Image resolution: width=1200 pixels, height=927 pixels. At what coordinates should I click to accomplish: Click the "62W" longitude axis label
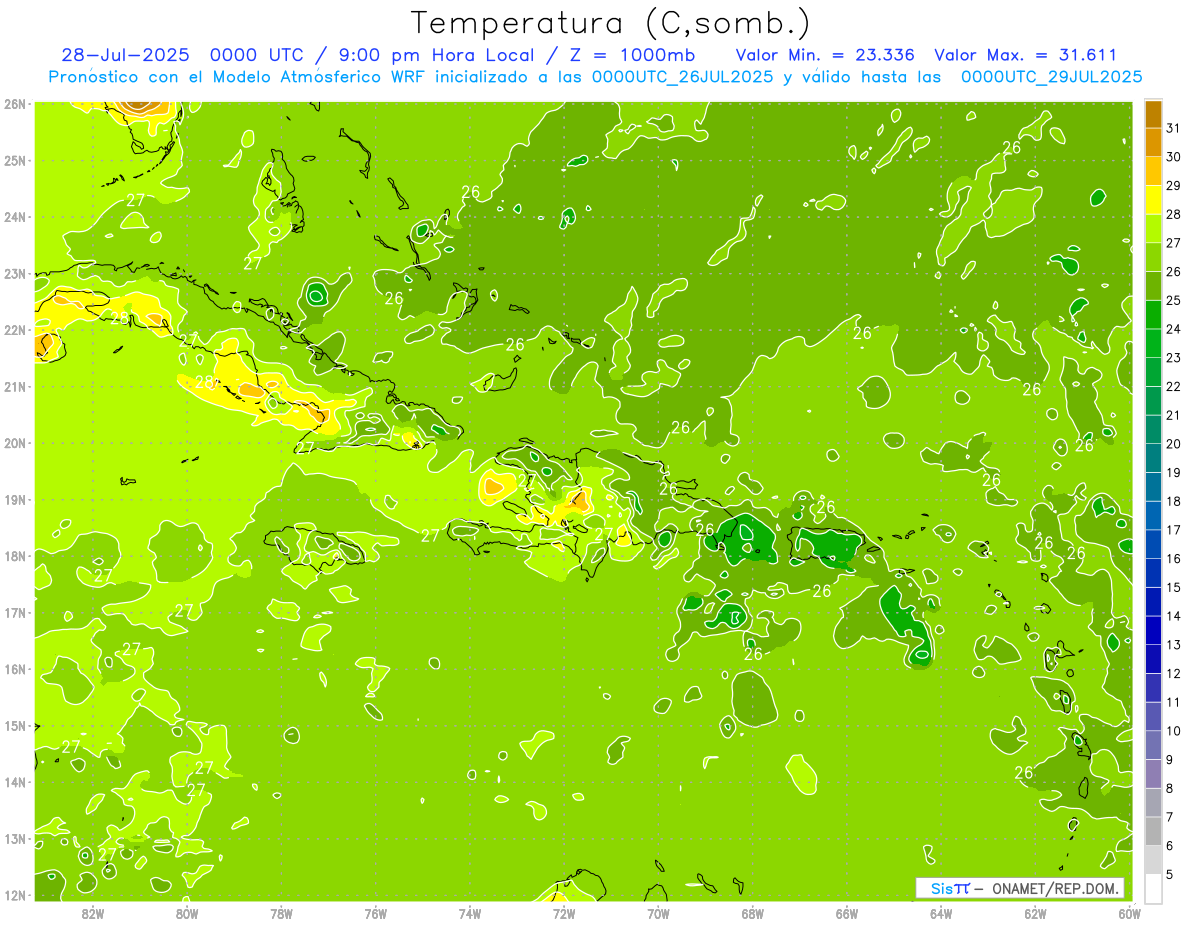coord(1035,913)
